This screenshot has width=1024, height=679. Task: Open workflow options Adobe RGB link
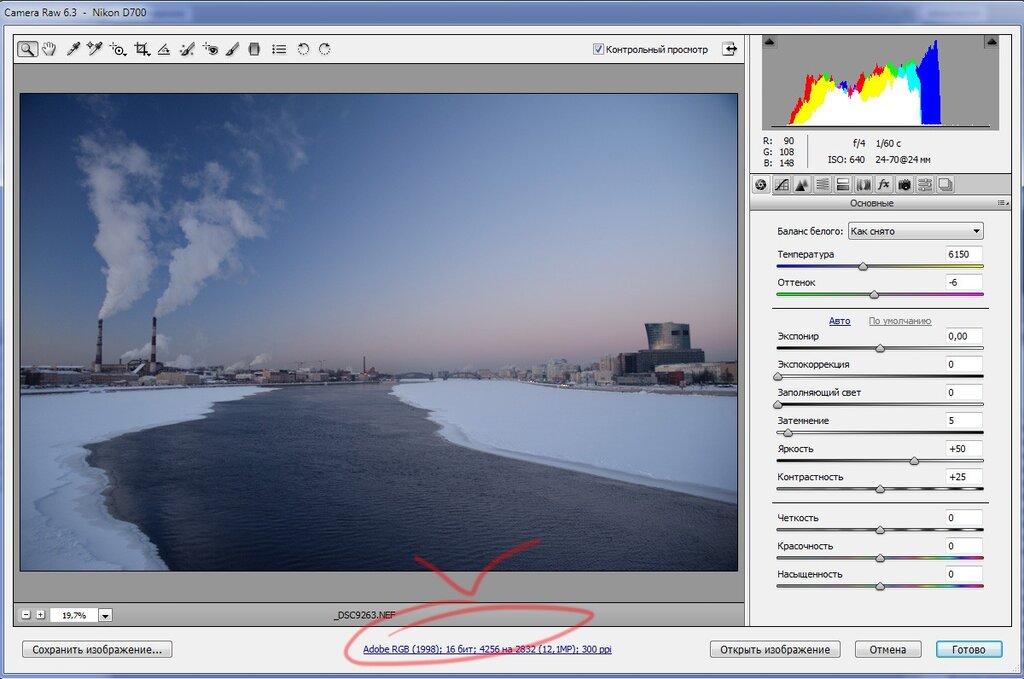click(487, 649)
